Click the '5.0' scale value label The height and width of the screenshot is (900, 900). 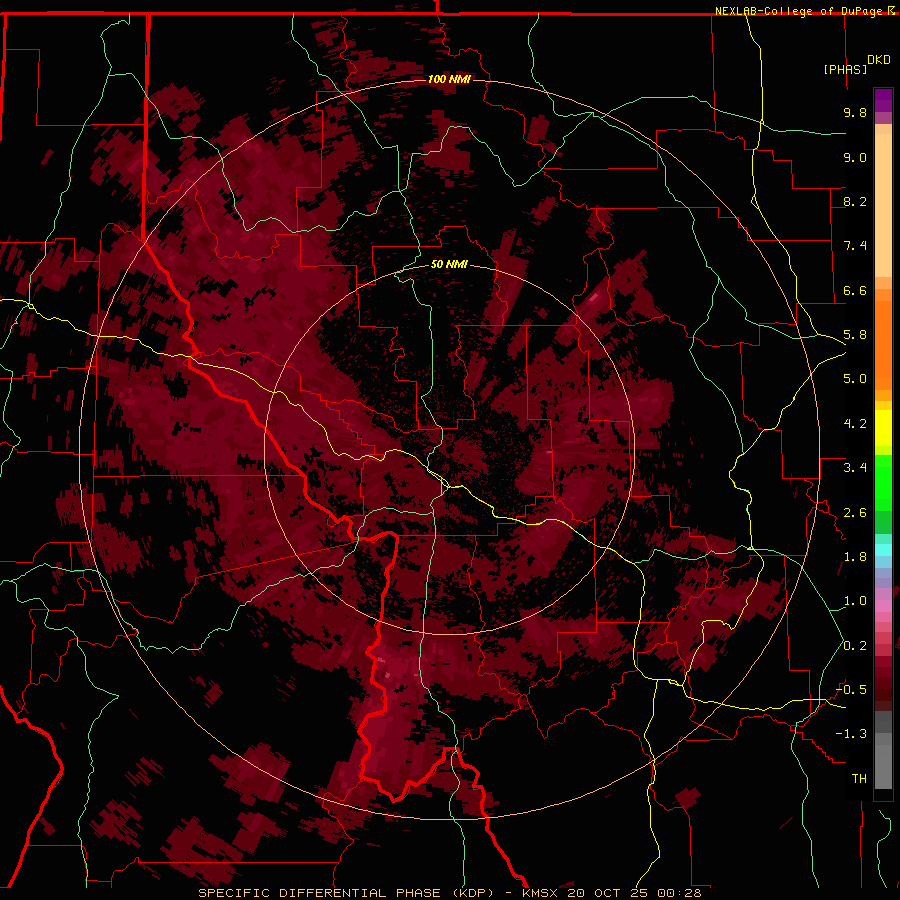pyautogui.click(x=855, y=379)
